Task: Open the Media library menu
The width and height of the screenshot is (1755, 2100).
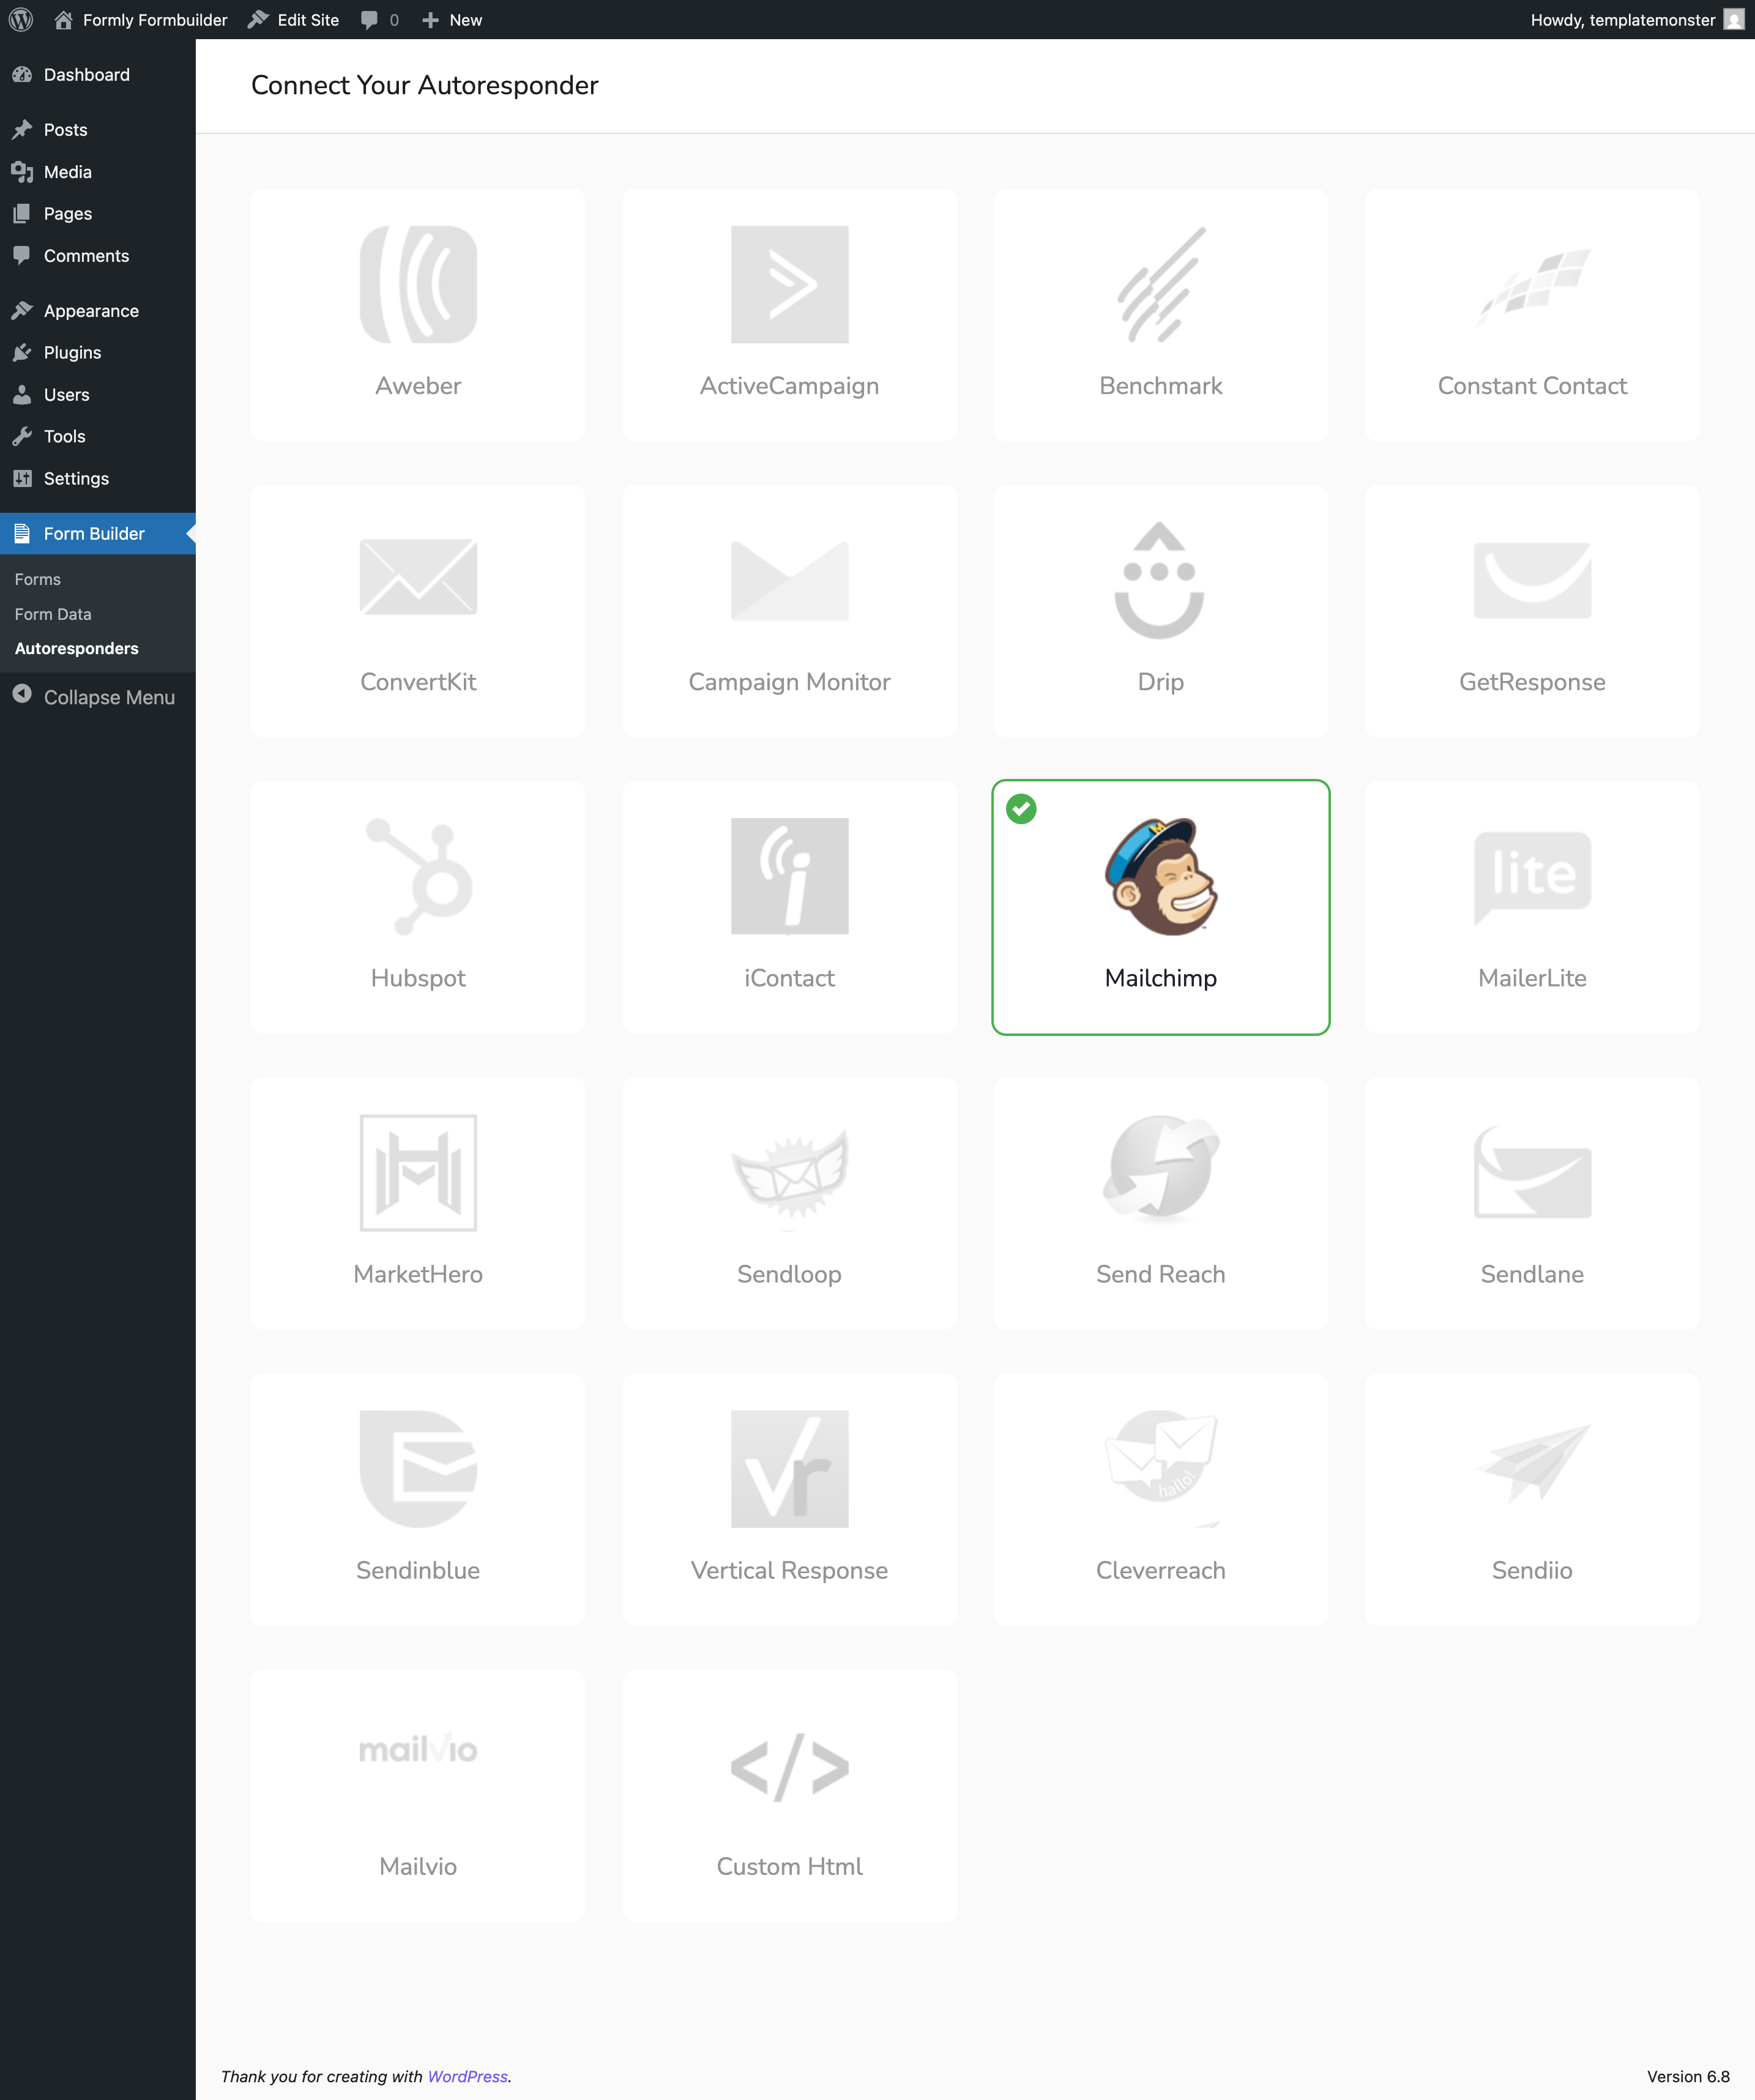Action: [97, 172]
